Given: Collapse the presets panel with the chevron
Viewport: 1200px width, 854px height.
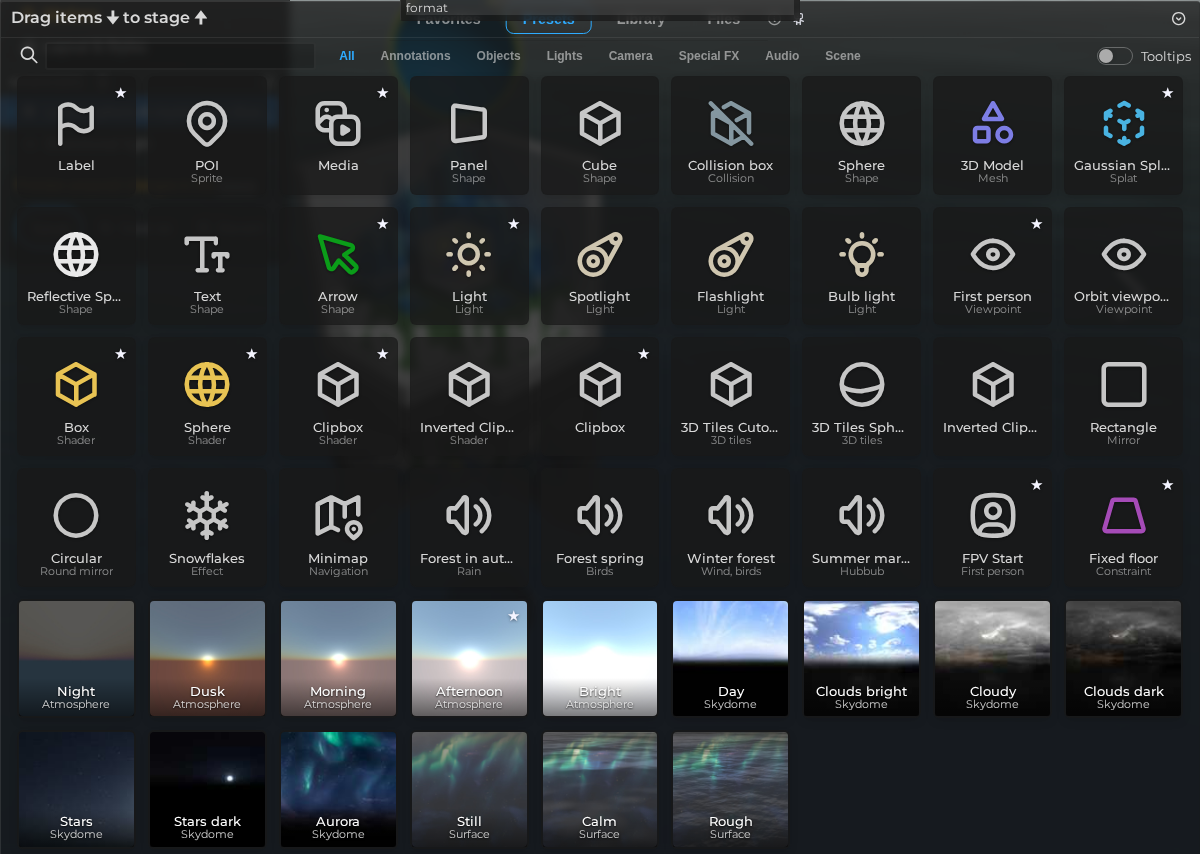Looking at the screenshot, I should (x=1178, y=19).
